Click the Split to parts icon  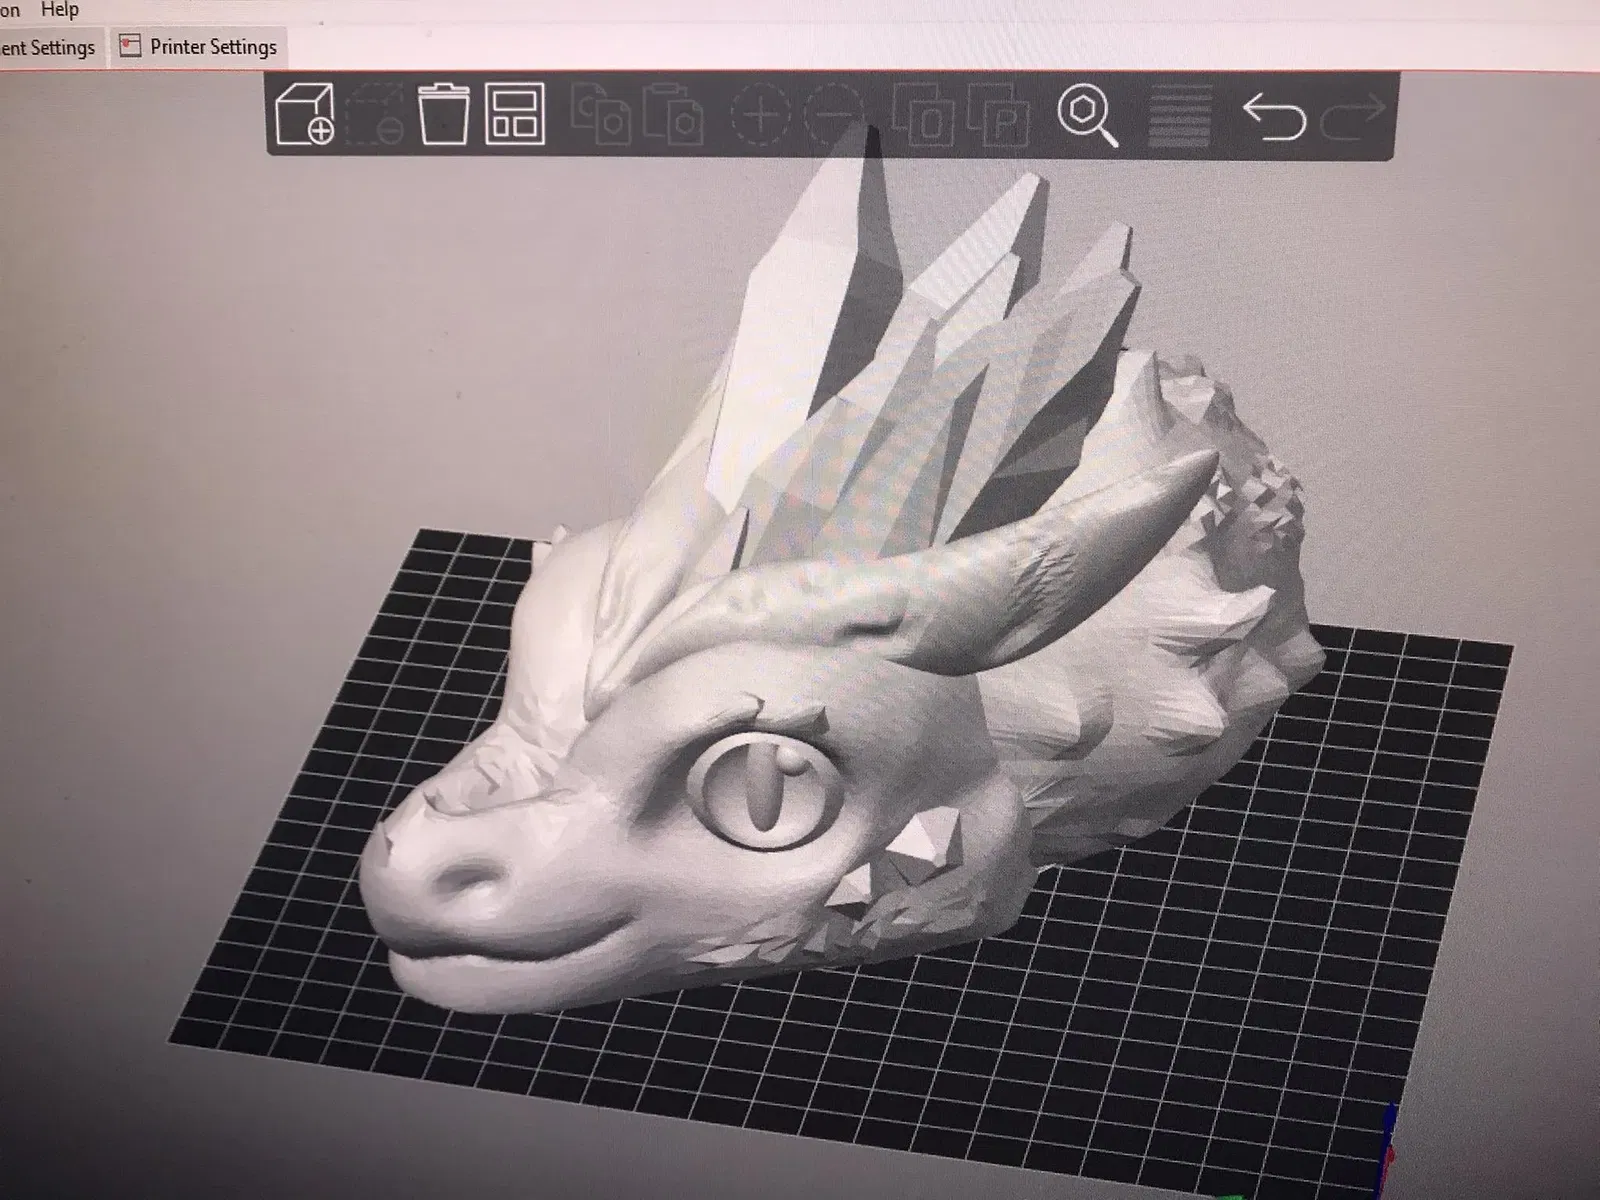tap(1000, 115)
